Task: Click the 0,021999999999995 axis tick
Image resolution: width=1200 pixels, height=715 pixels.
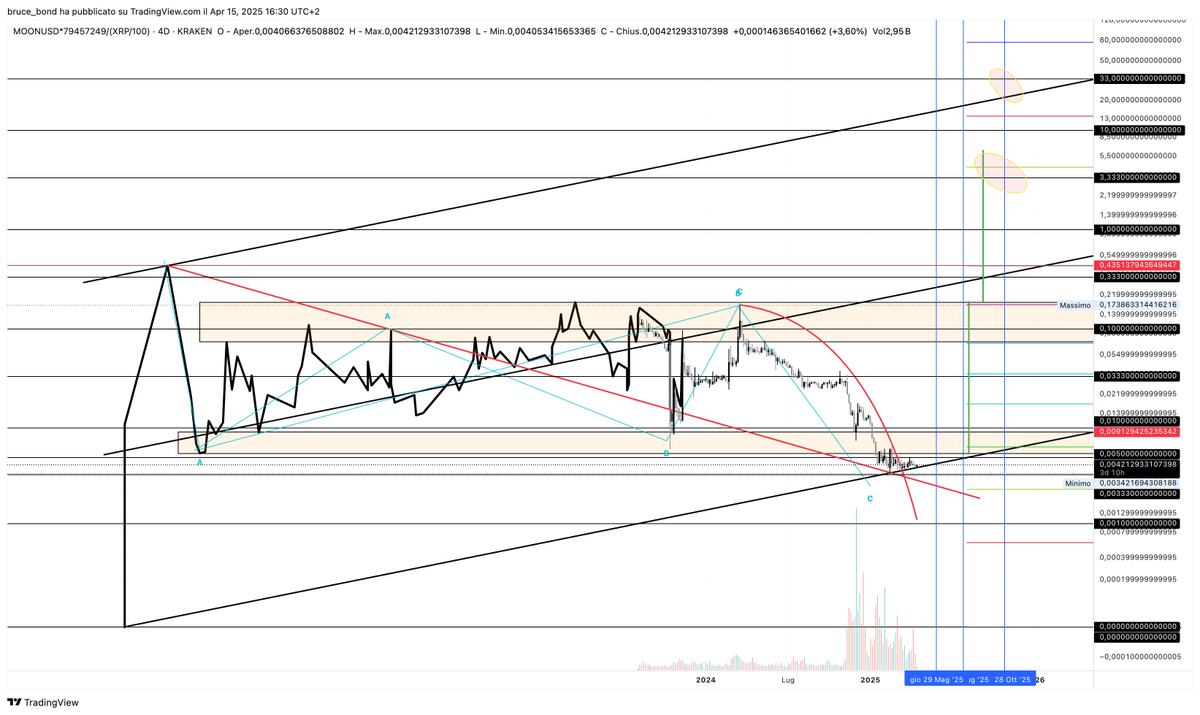Action: 1139,392
